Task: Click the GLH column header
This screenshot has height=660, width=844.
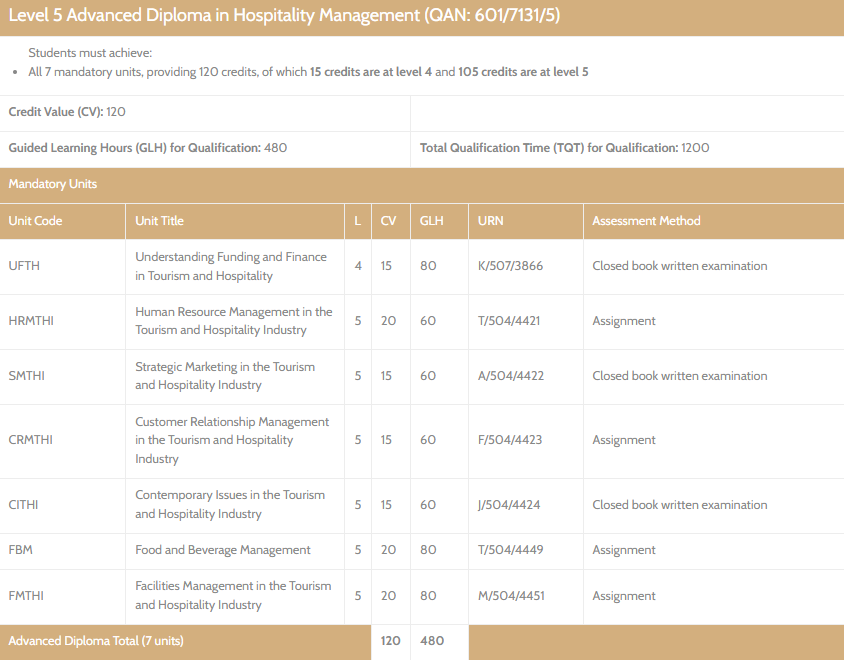Action: [431, 221]
